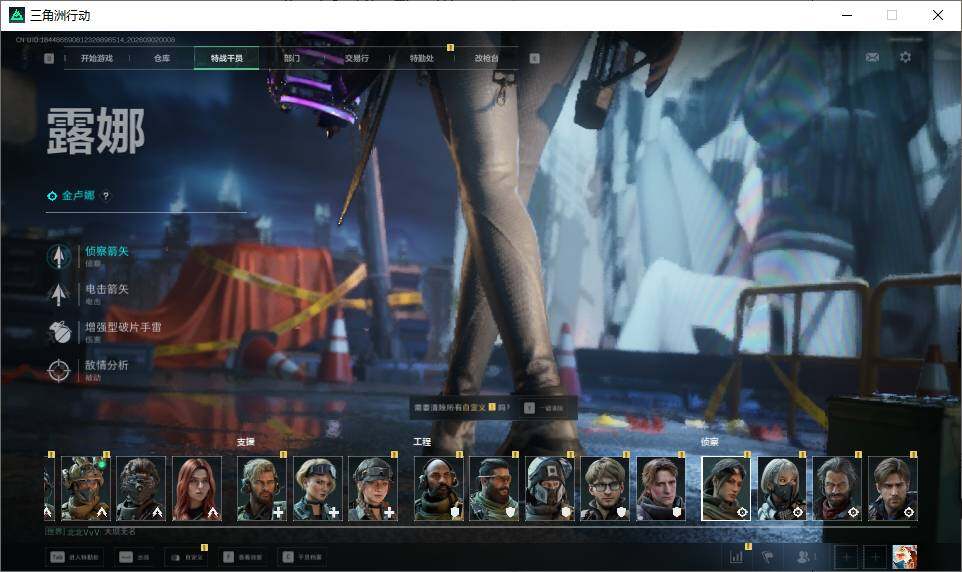Click the world chat message line

tap(91, 531)
